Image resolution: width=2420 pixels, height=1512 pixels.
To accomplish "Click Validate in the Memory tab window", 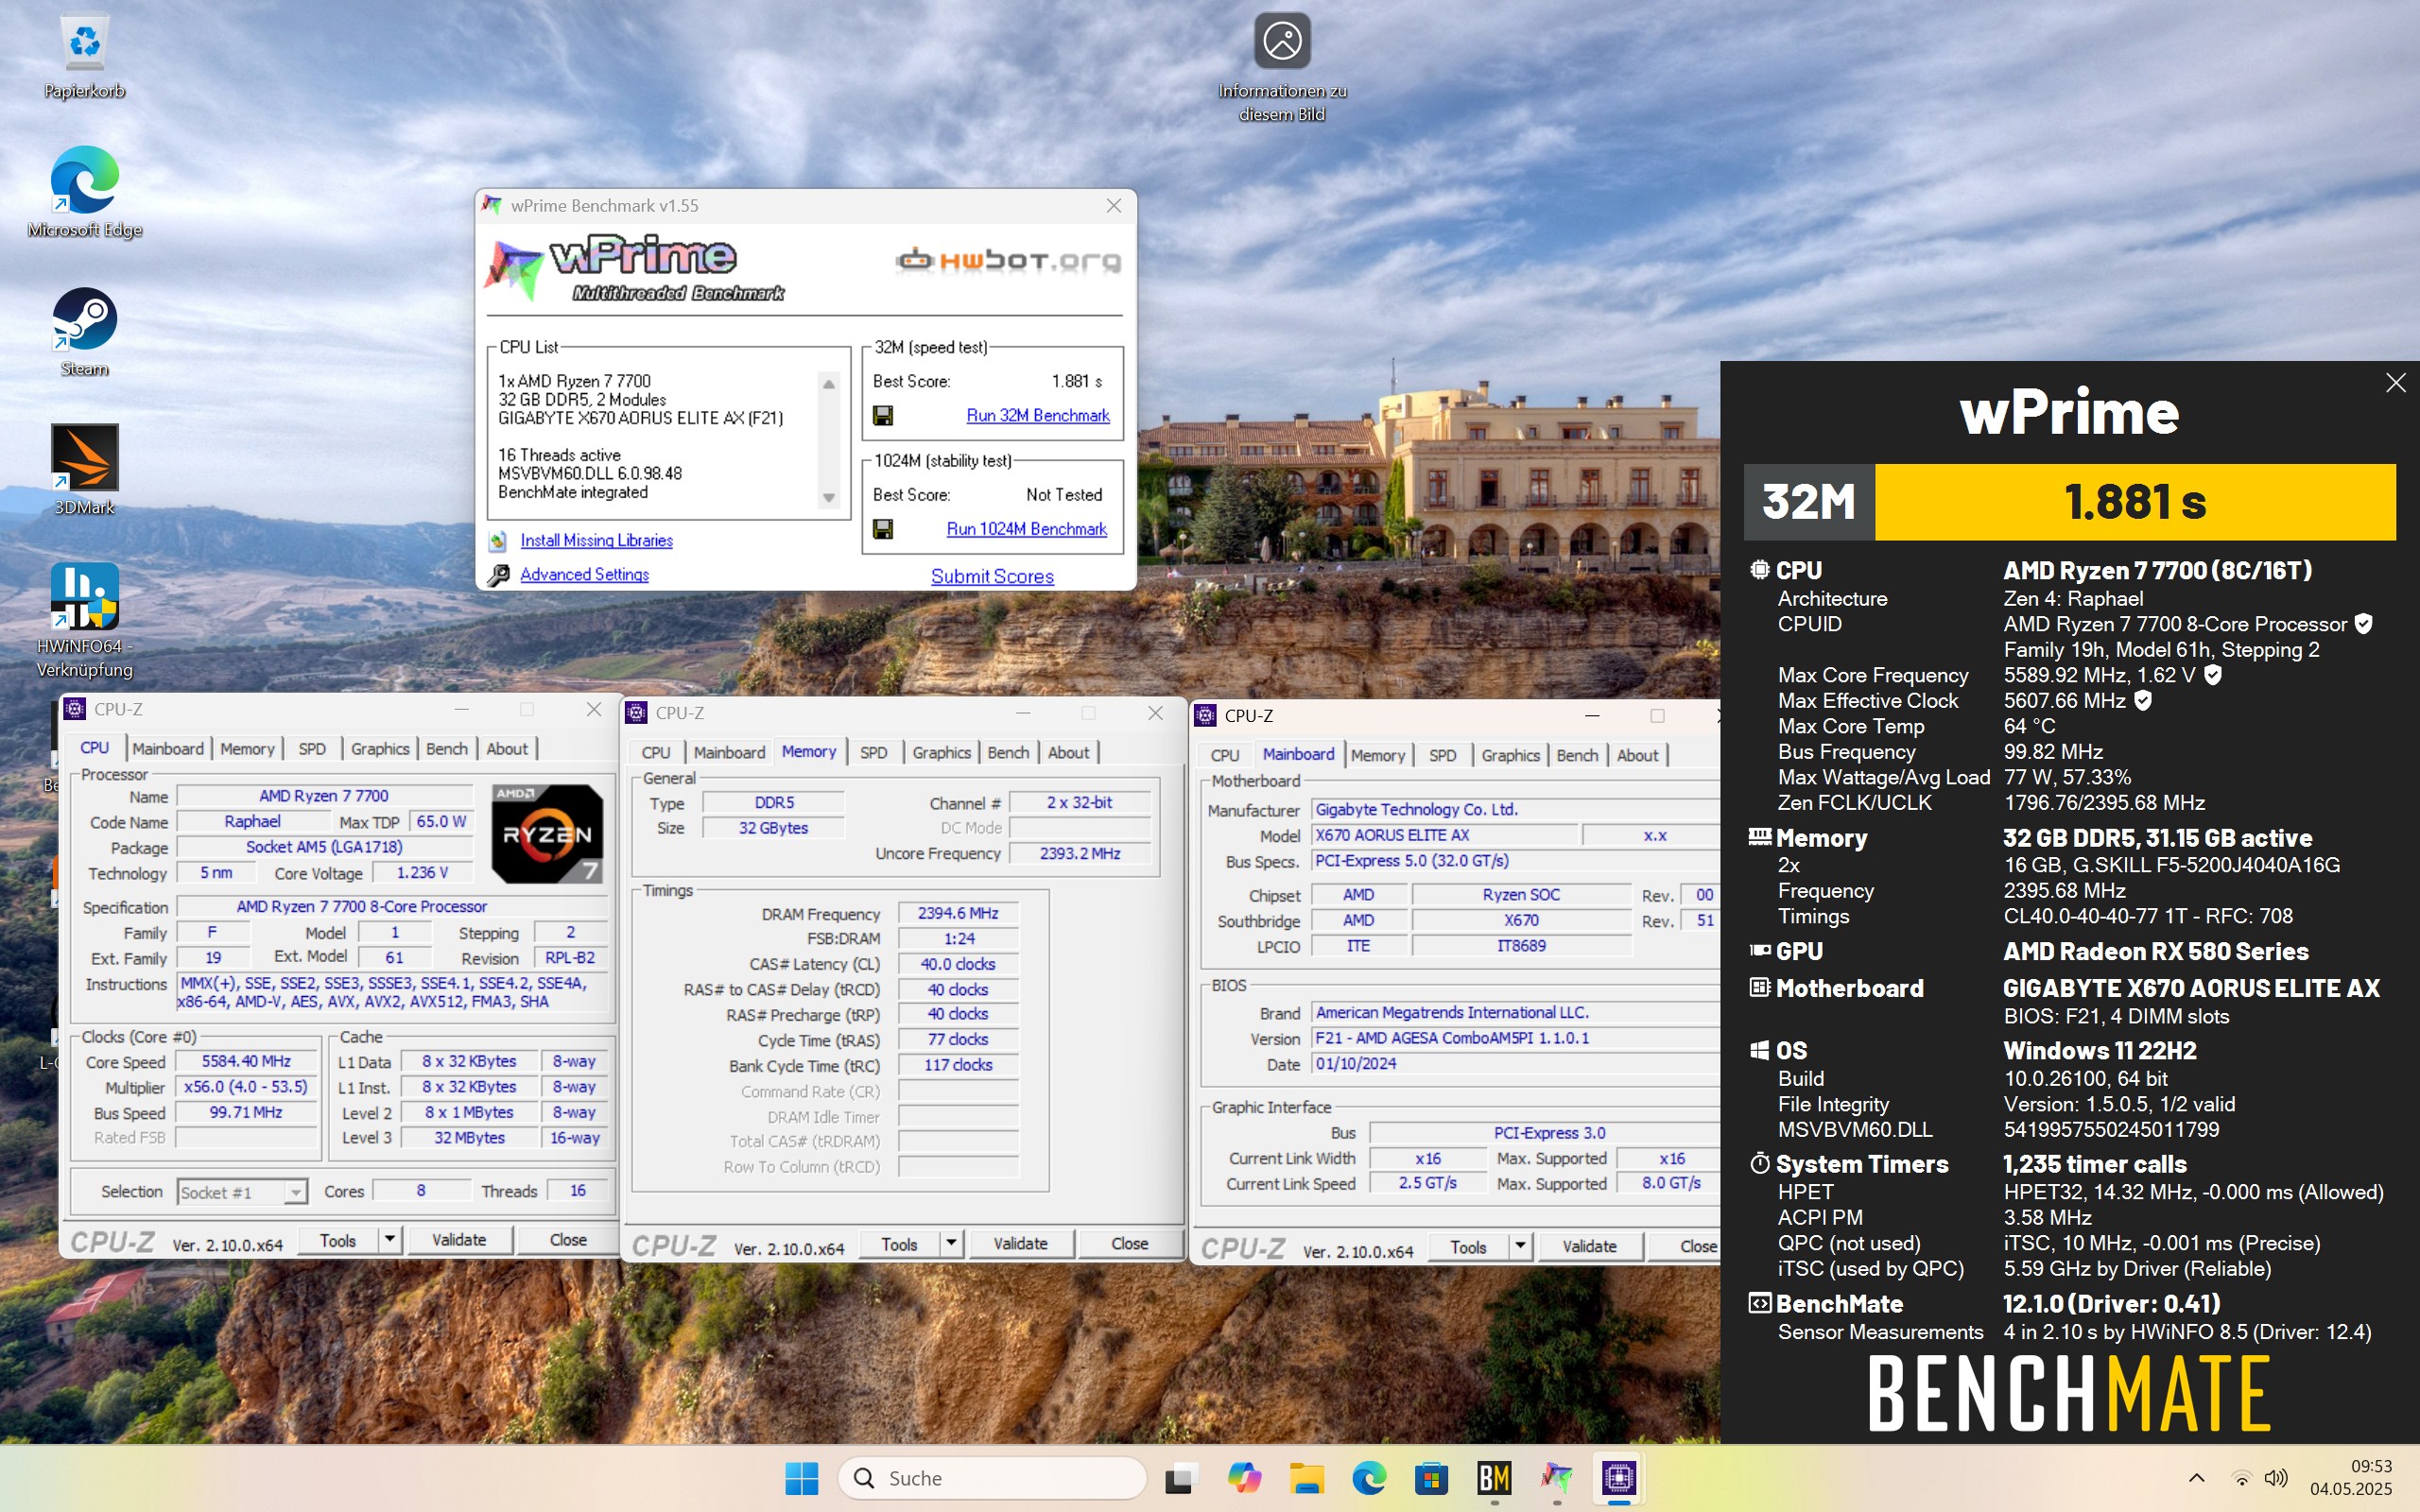I will 1020,1244.
